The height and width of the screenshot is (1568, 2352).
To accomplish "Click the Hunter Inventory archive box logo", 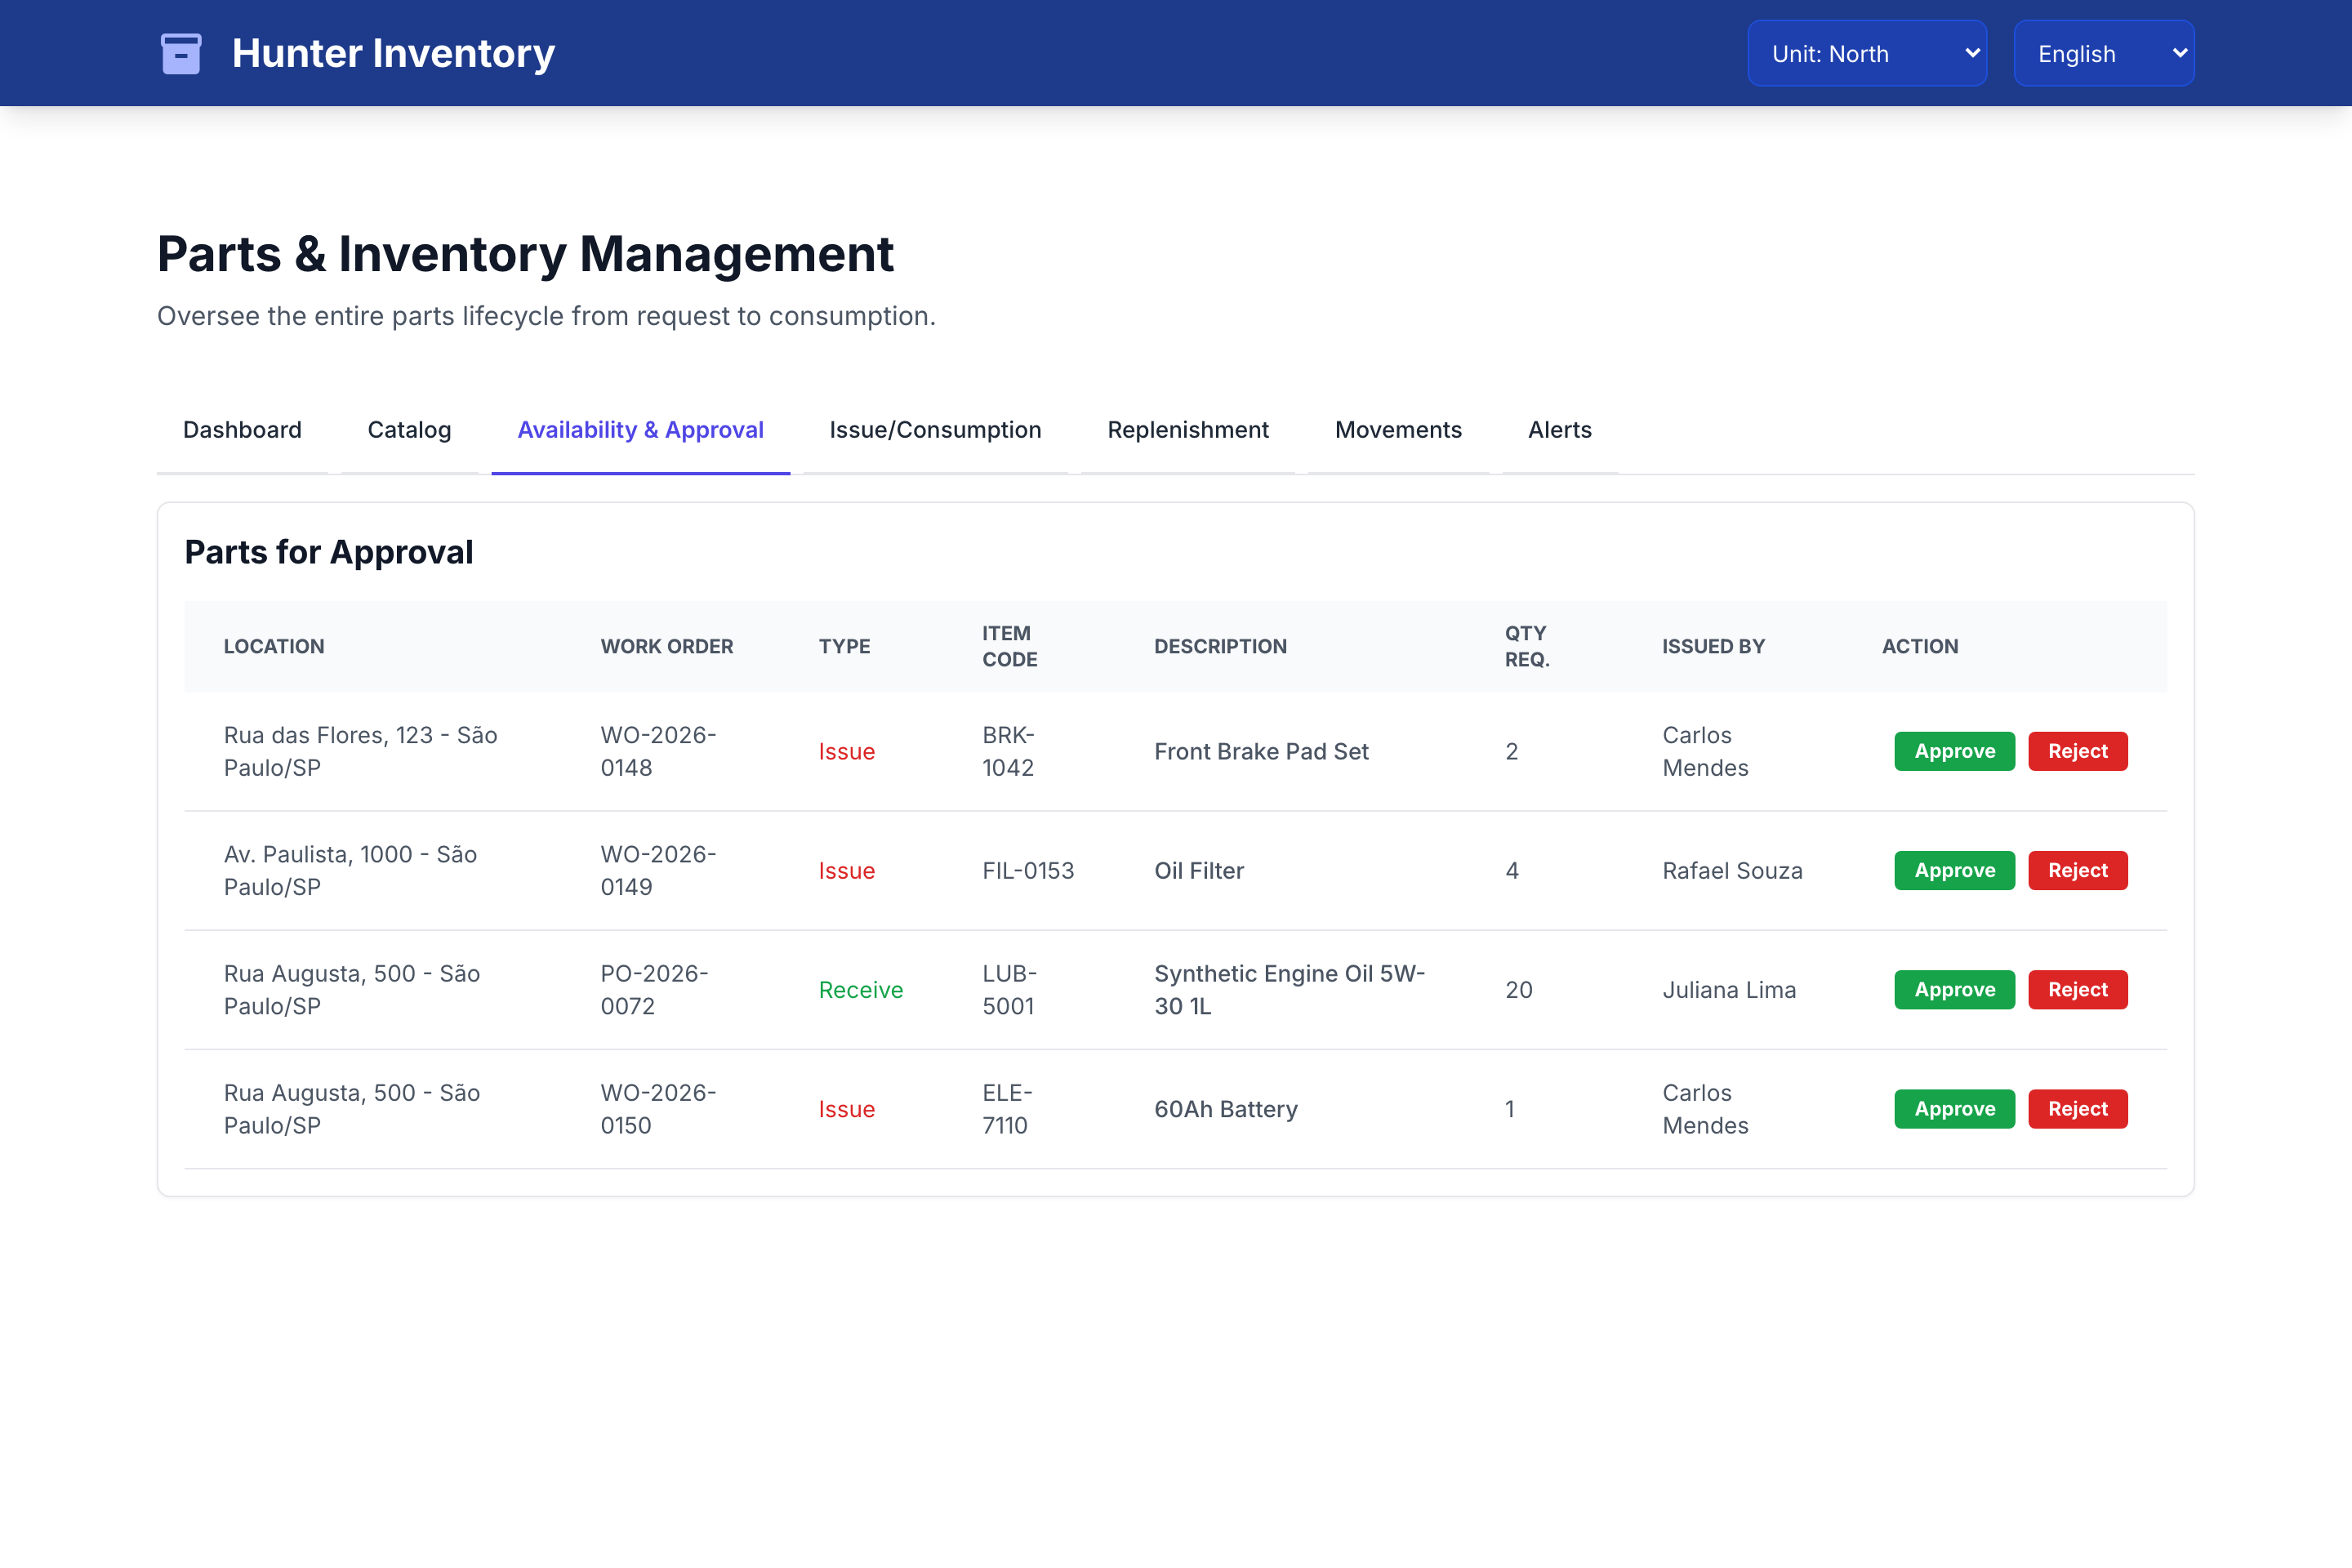I will [181, 53].
